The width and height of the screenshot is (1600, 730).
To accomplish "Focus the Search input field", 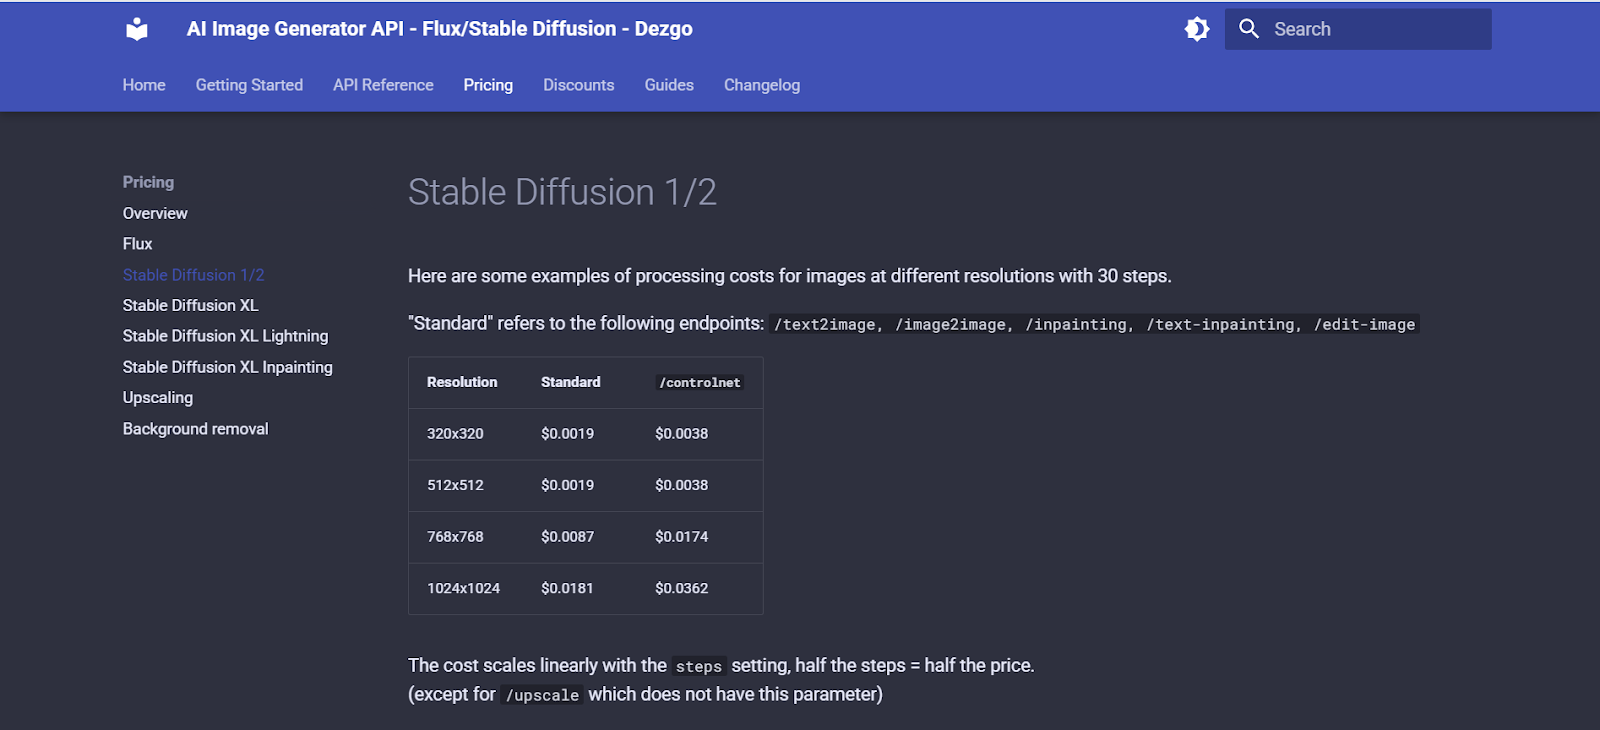I will tap(1358, 29).
